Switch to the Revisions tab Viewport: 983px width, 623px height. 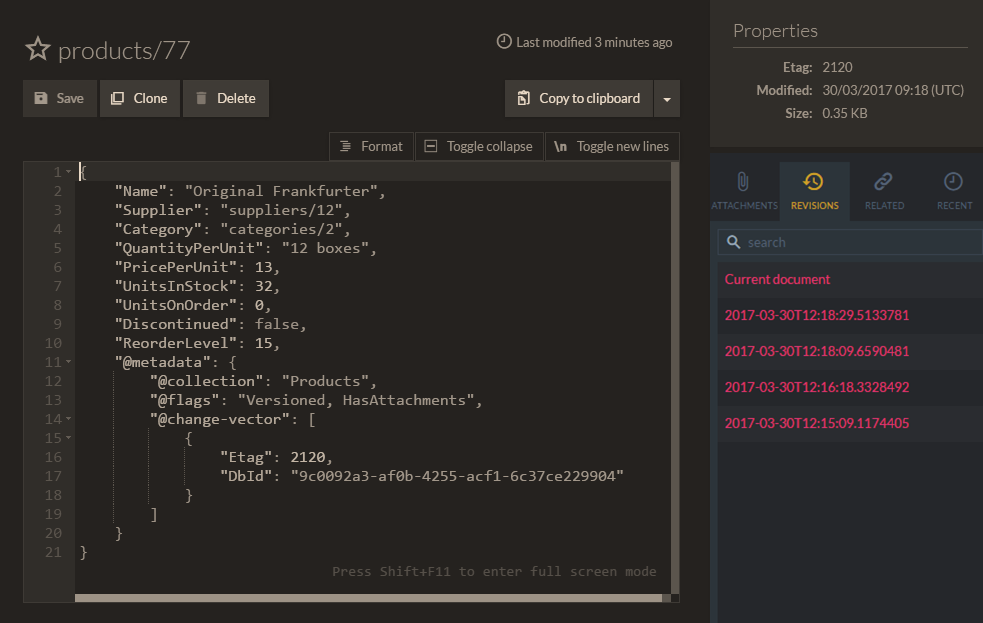(x=814, y=191)
